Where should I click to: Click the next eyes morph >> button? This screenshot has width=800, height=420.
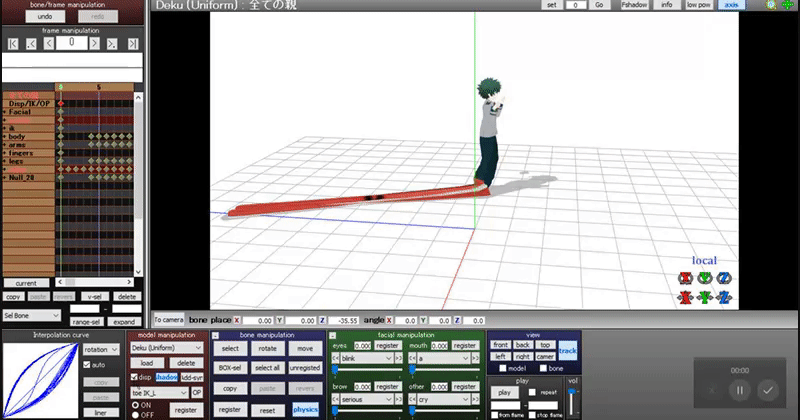tap(398, 358)
